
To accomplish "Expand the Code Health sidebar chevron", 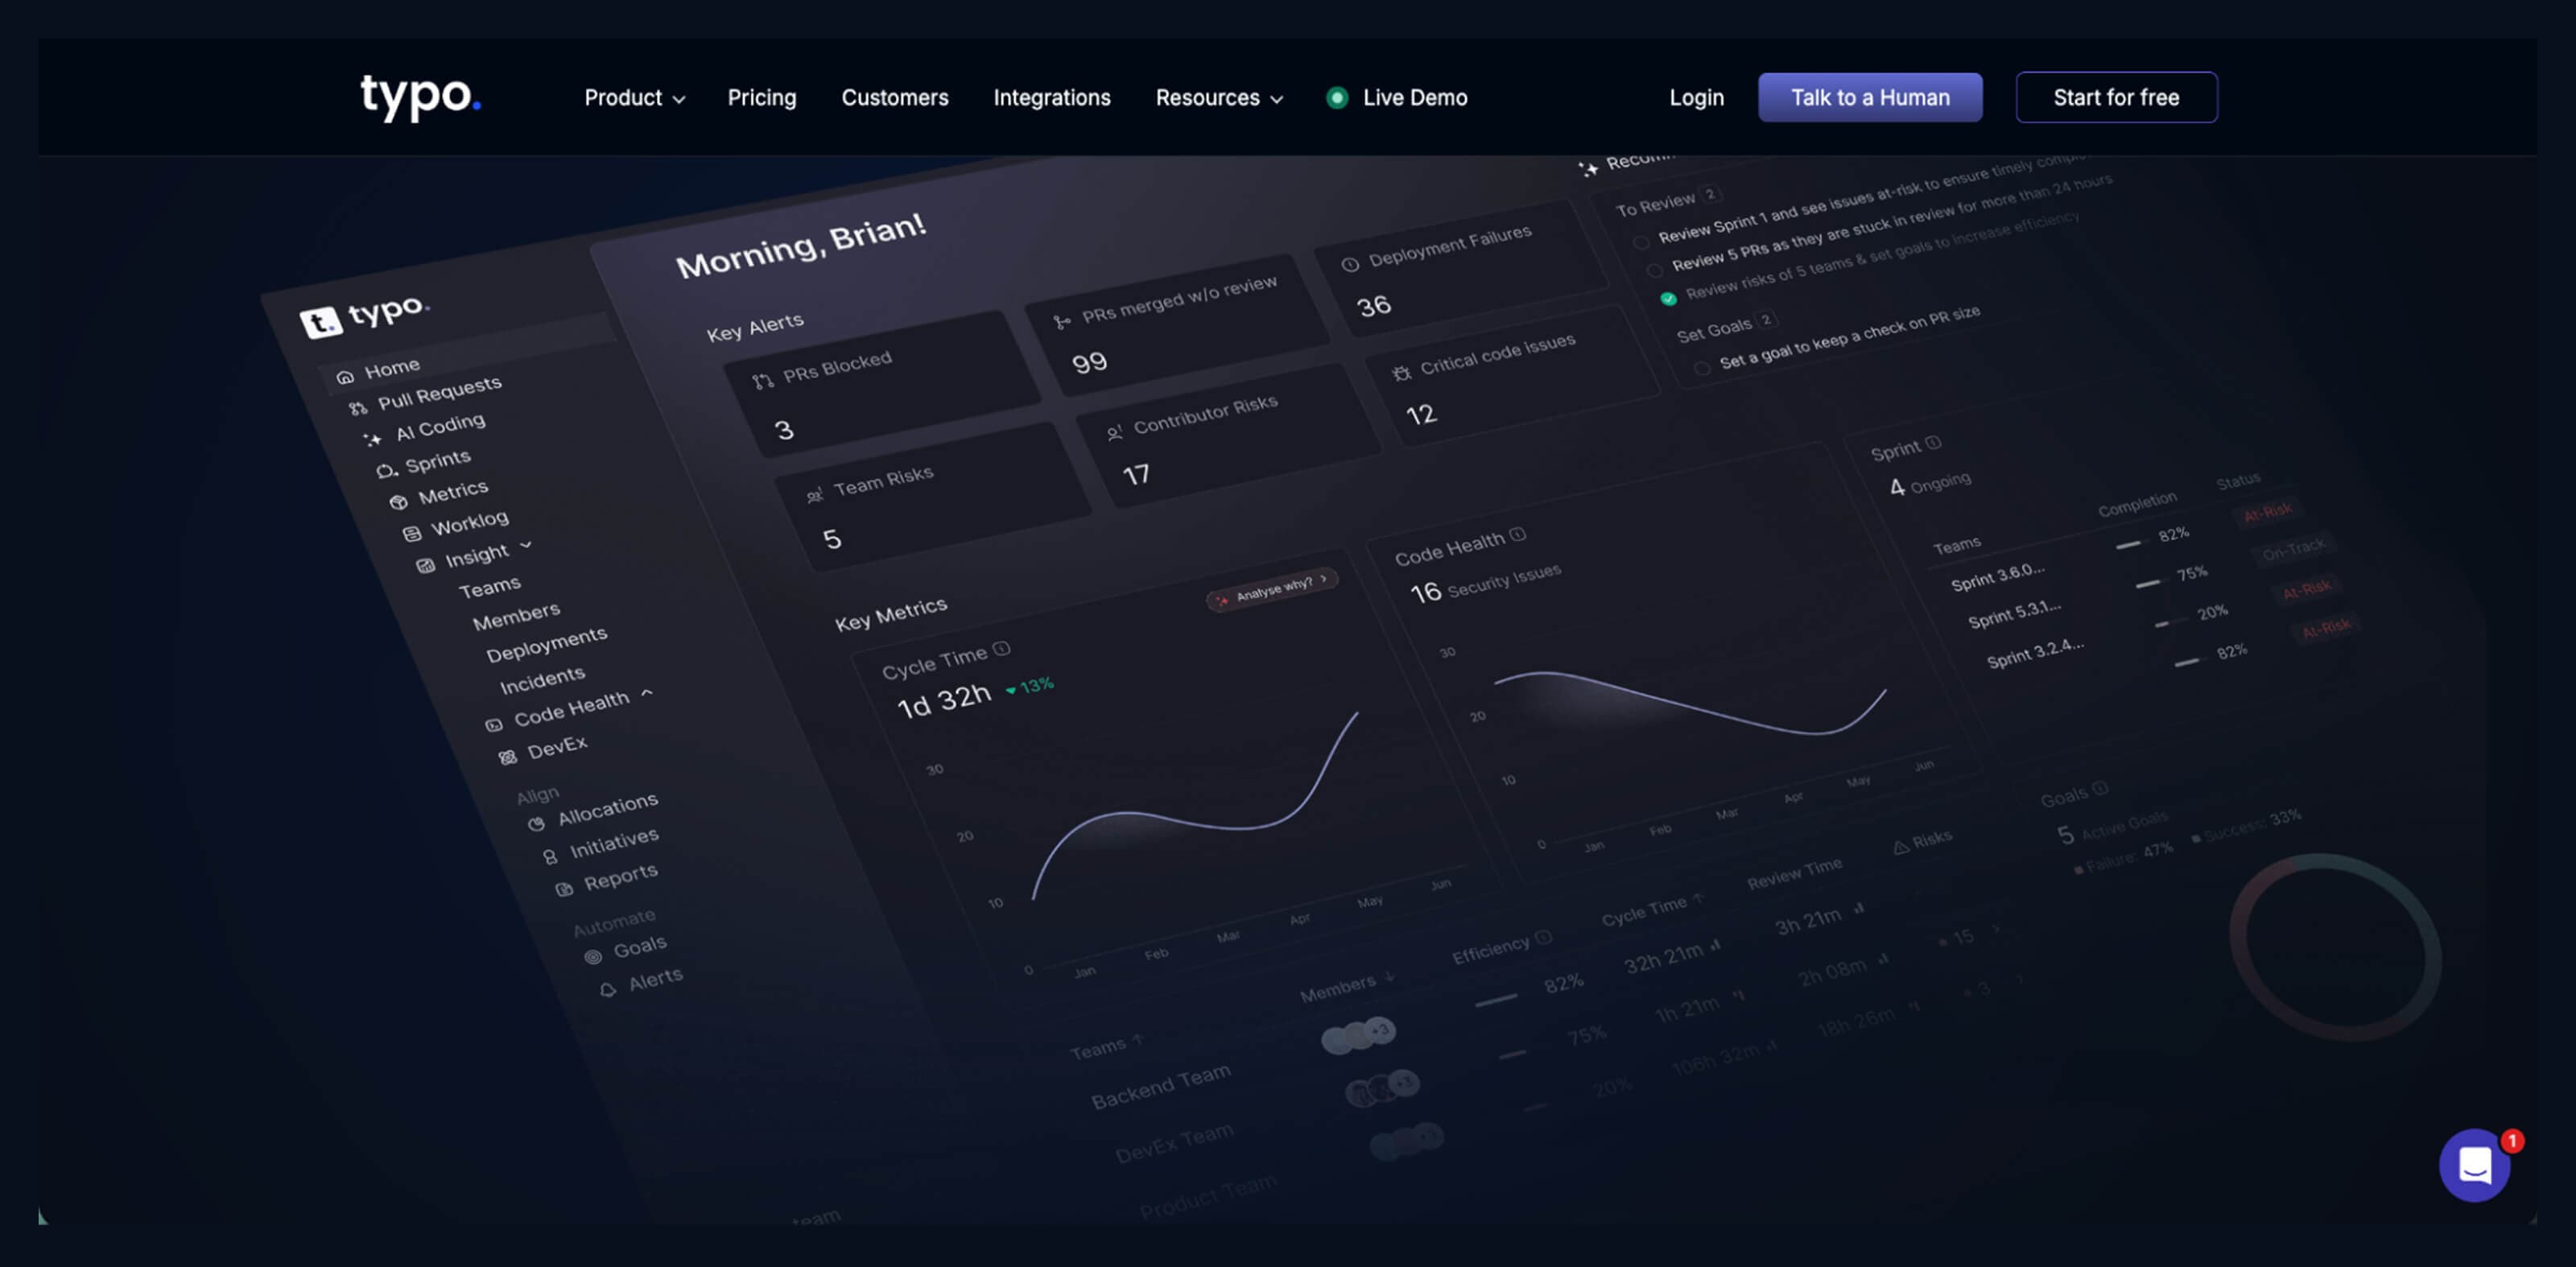I will 647,692.
